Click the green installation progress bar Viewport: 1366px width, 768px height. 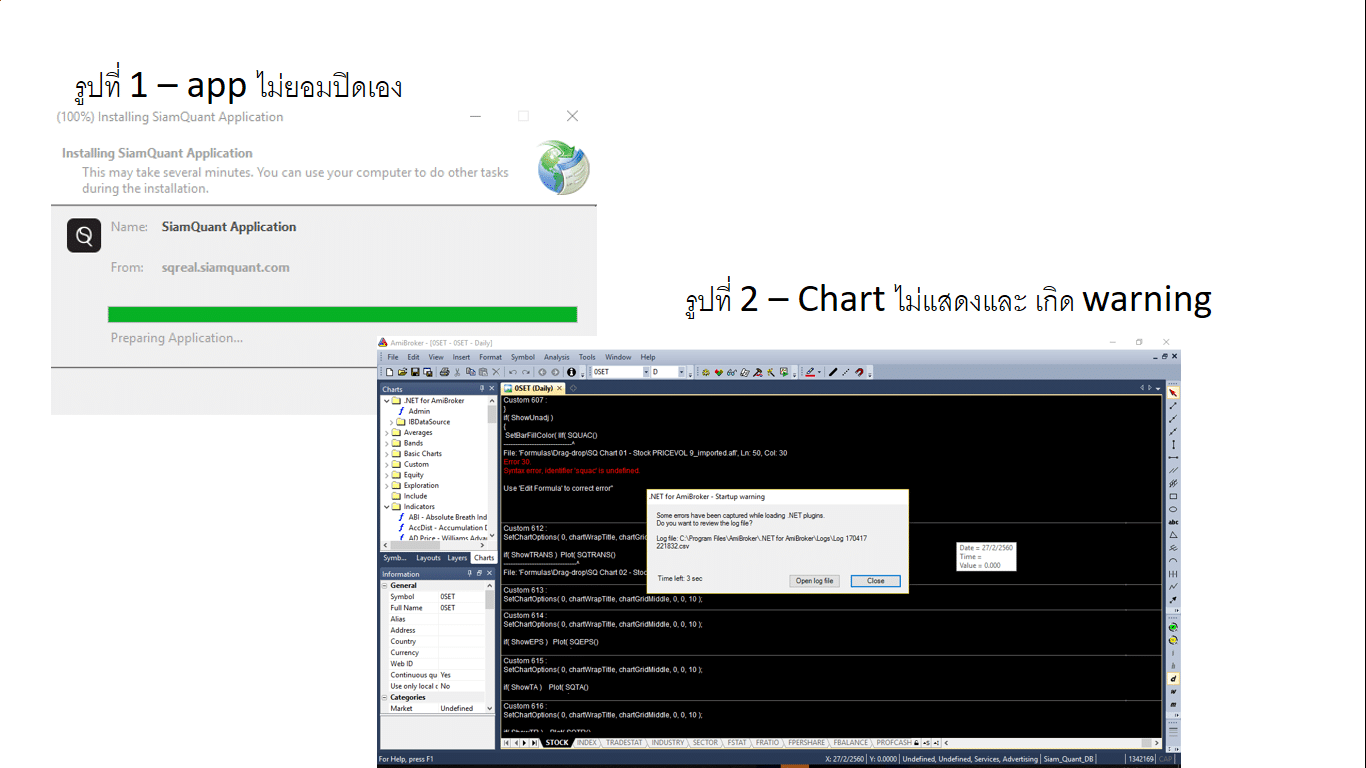pos(342,314)
